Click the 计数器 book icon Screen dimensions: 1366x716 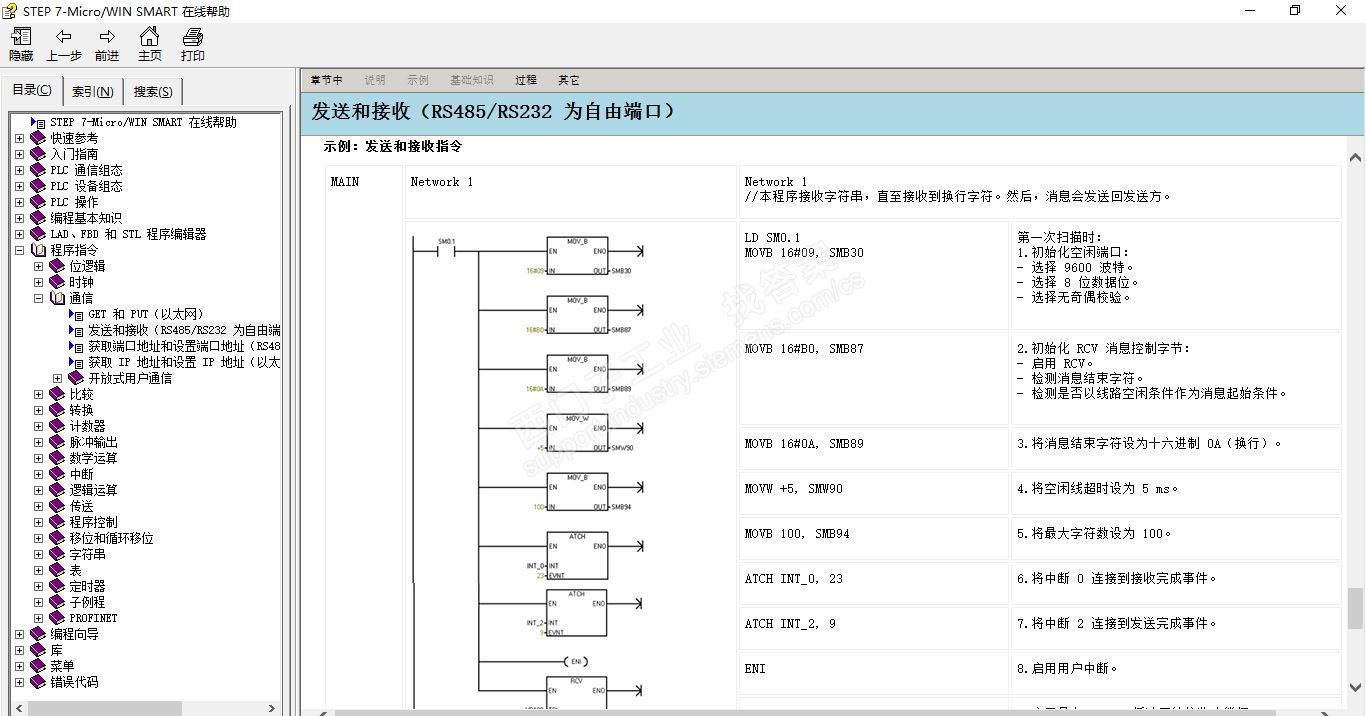(57, 426)
